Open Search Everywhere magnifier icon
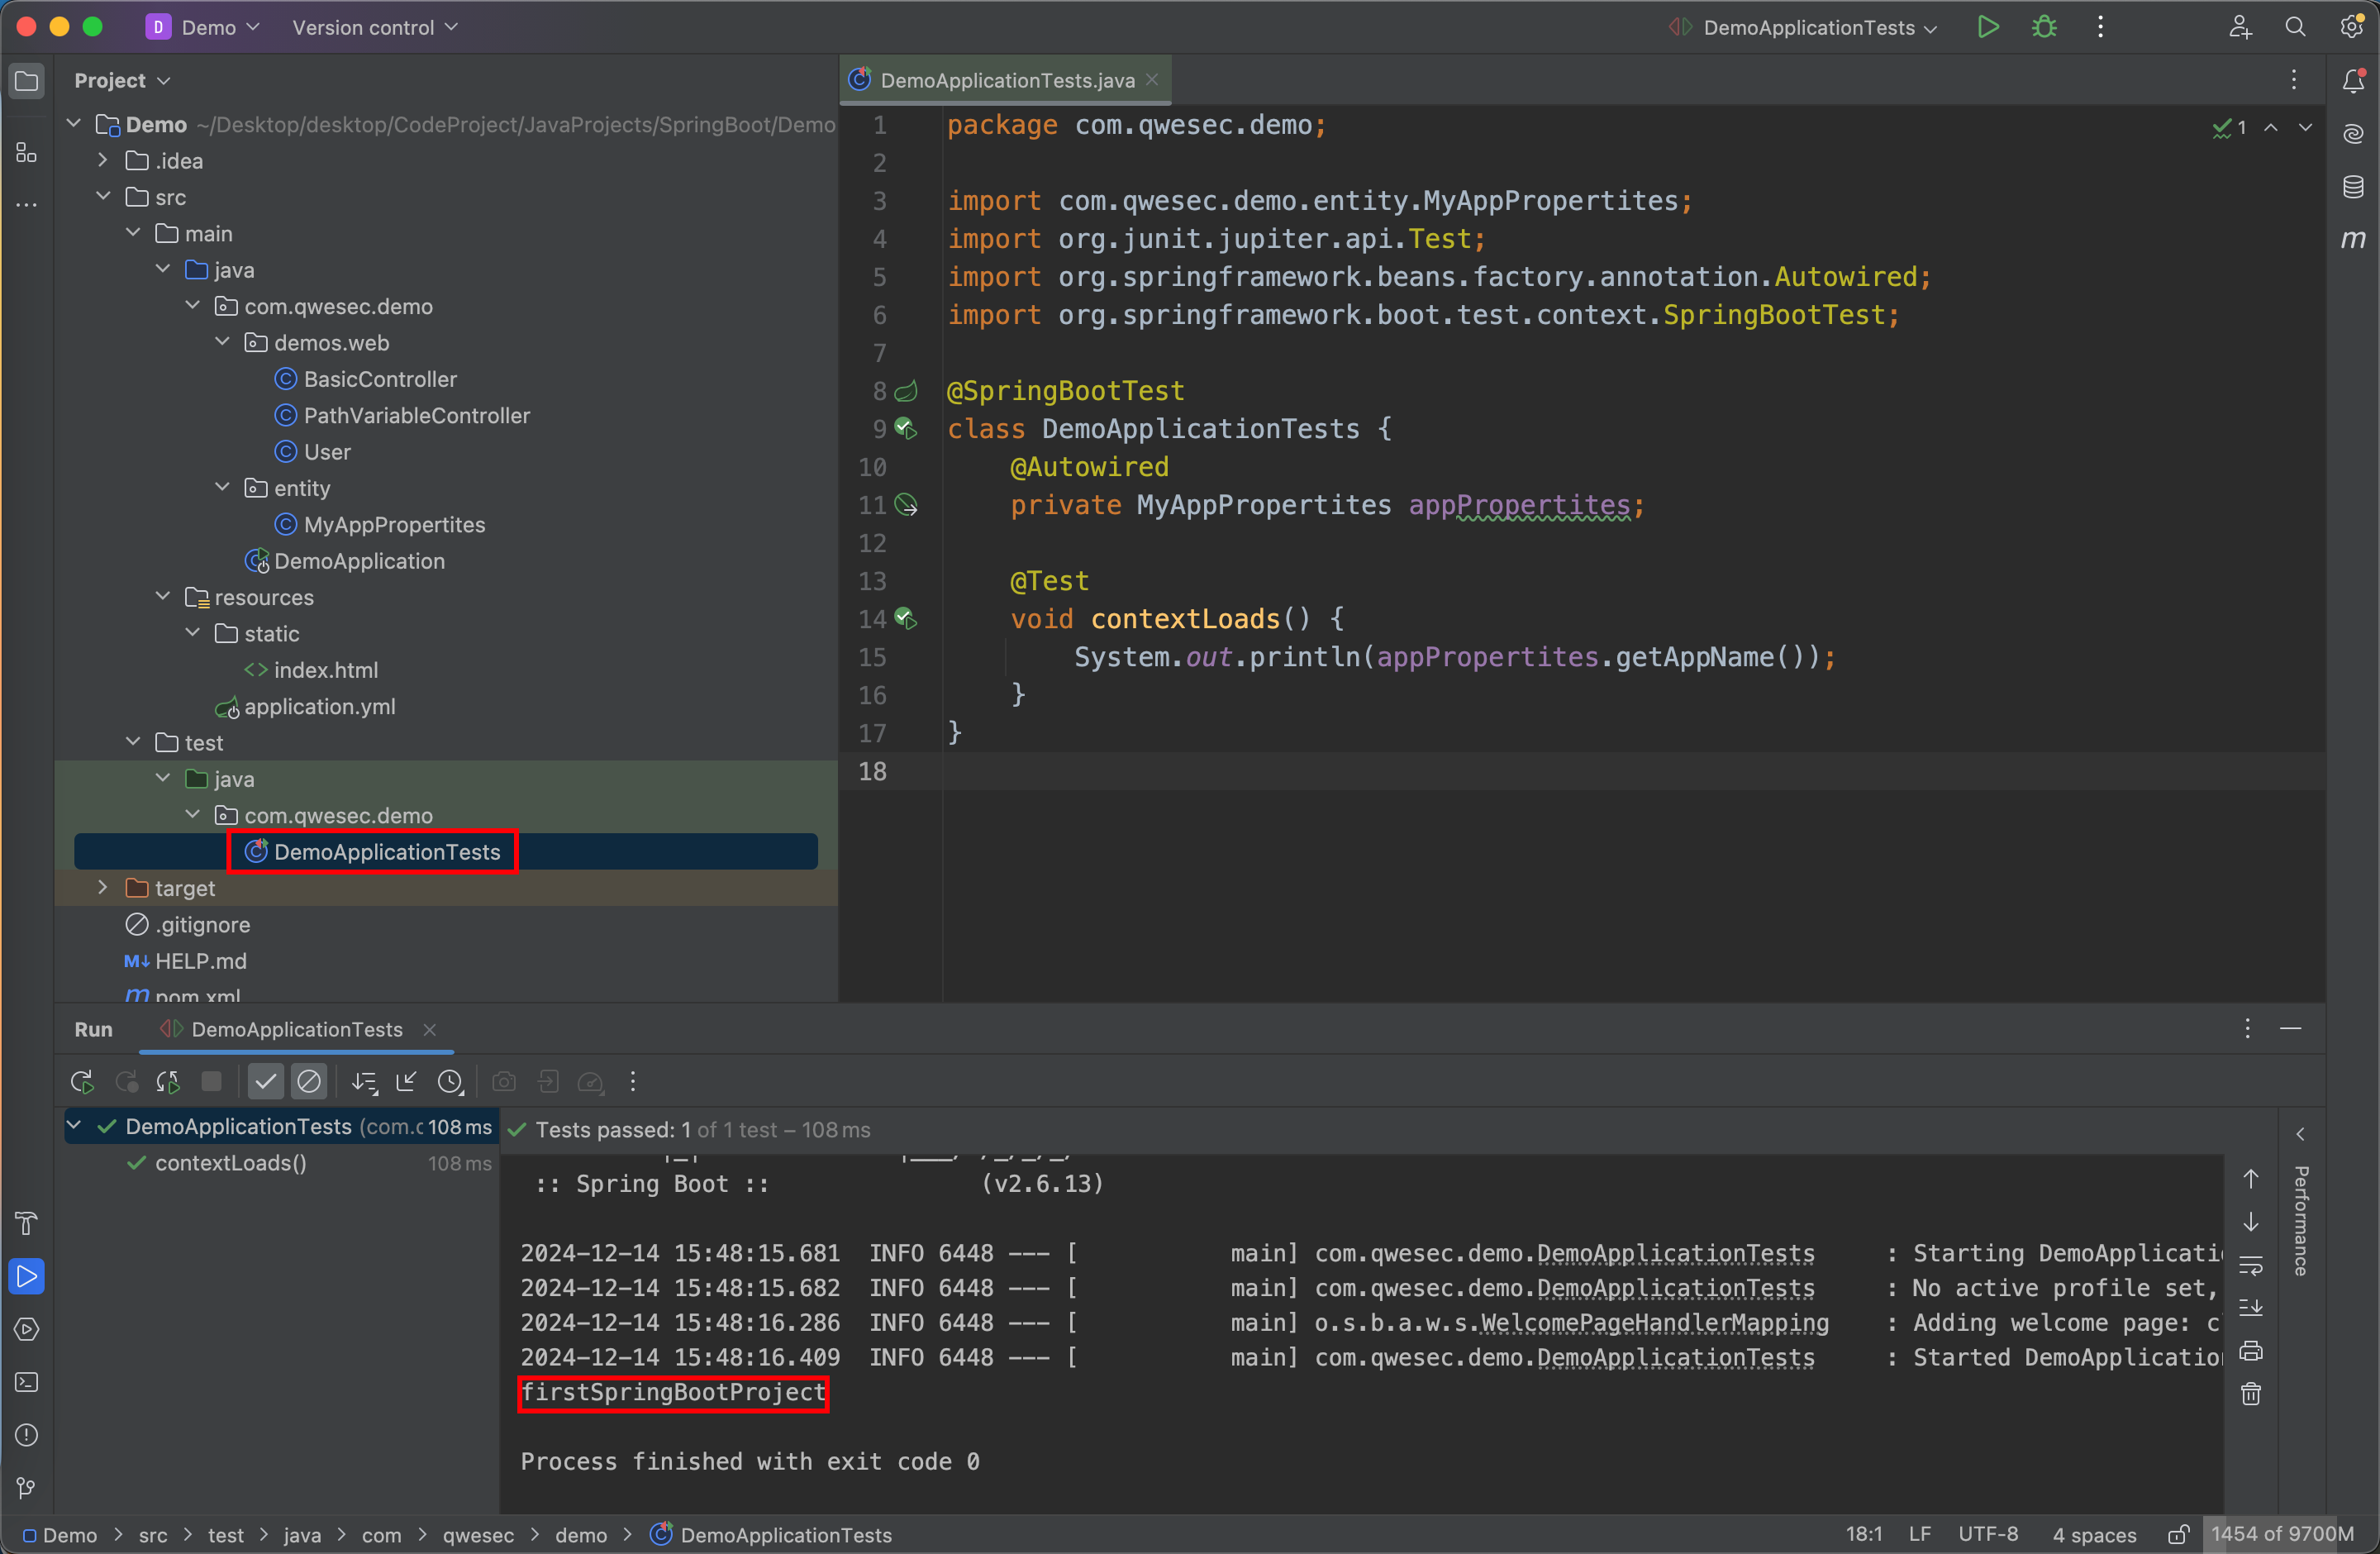 [x=2295, y=27]
